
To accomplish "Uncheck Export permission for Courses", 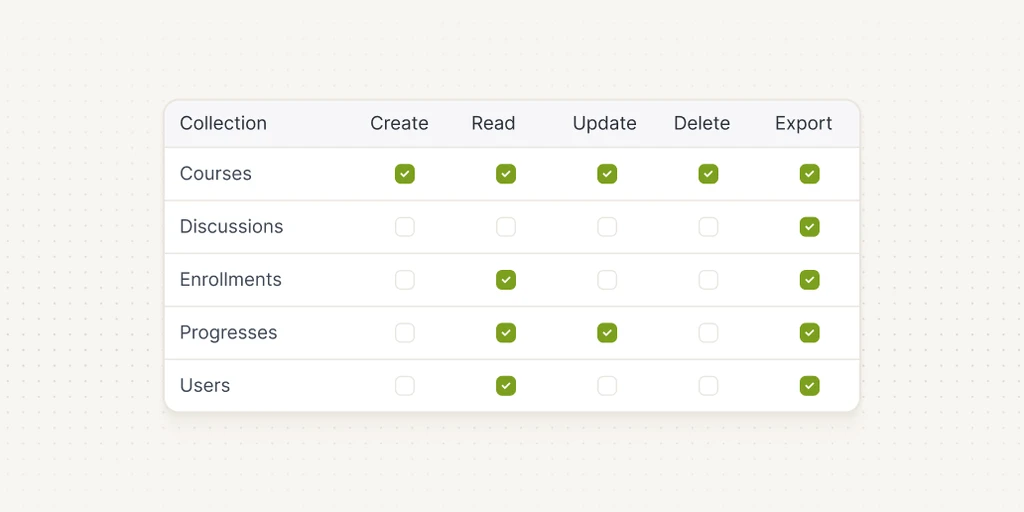I will (809, 174).
